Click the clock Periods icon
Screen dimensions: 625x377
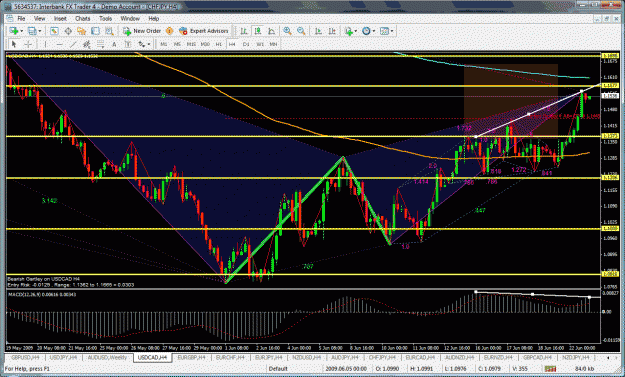[x=366, y=31]
